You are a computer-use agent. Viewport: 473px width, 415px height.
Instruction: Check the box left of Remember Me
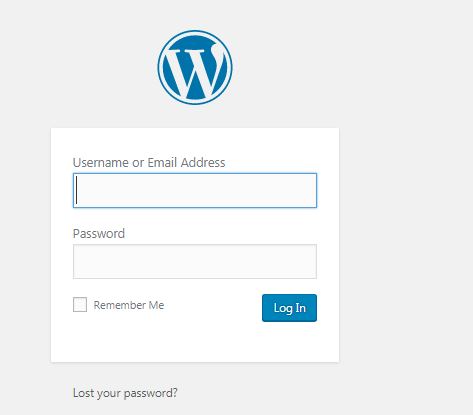[80, 305]
